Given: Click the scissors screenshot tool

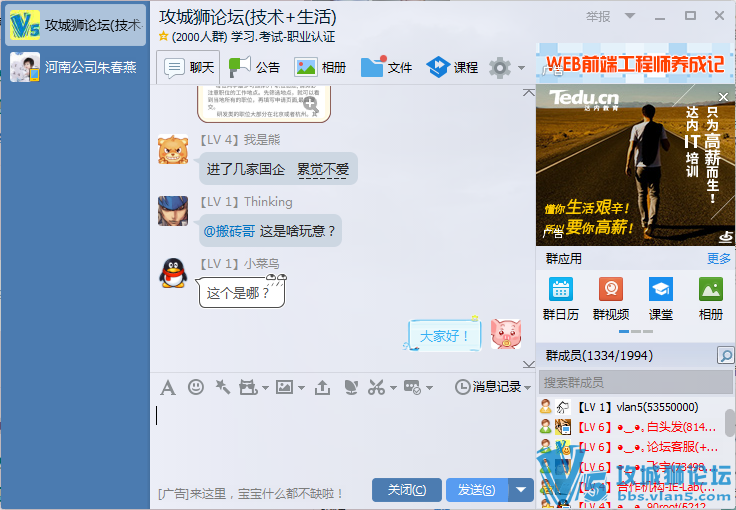Looking at the screenshot, I should [x=376, y=387].
